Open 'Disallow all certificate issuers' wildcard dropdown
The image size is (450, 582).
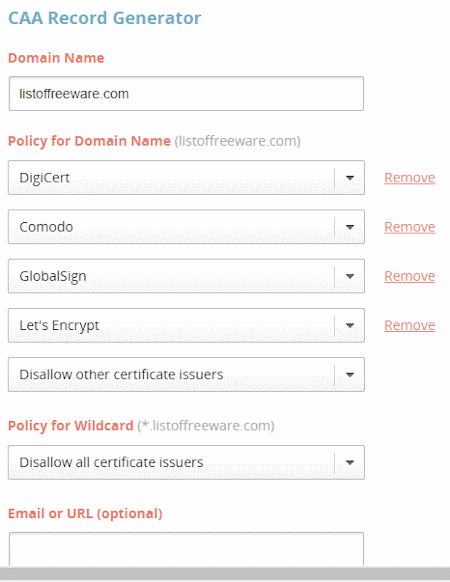(186, 462)
